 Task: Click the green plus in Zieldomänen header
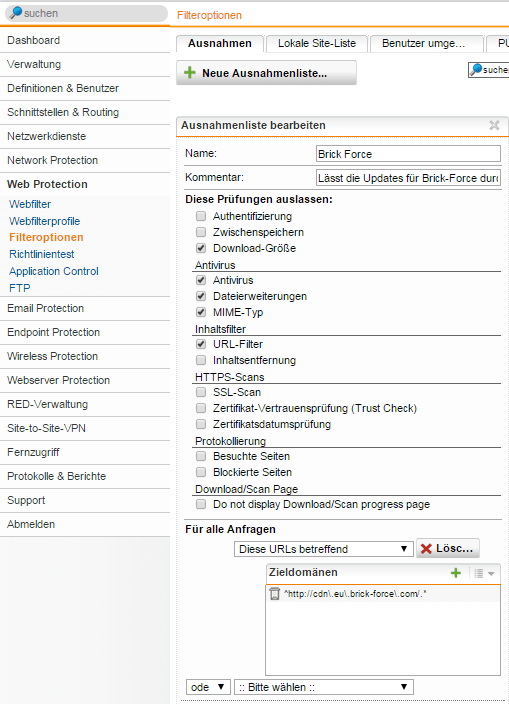tap(456, 573)
